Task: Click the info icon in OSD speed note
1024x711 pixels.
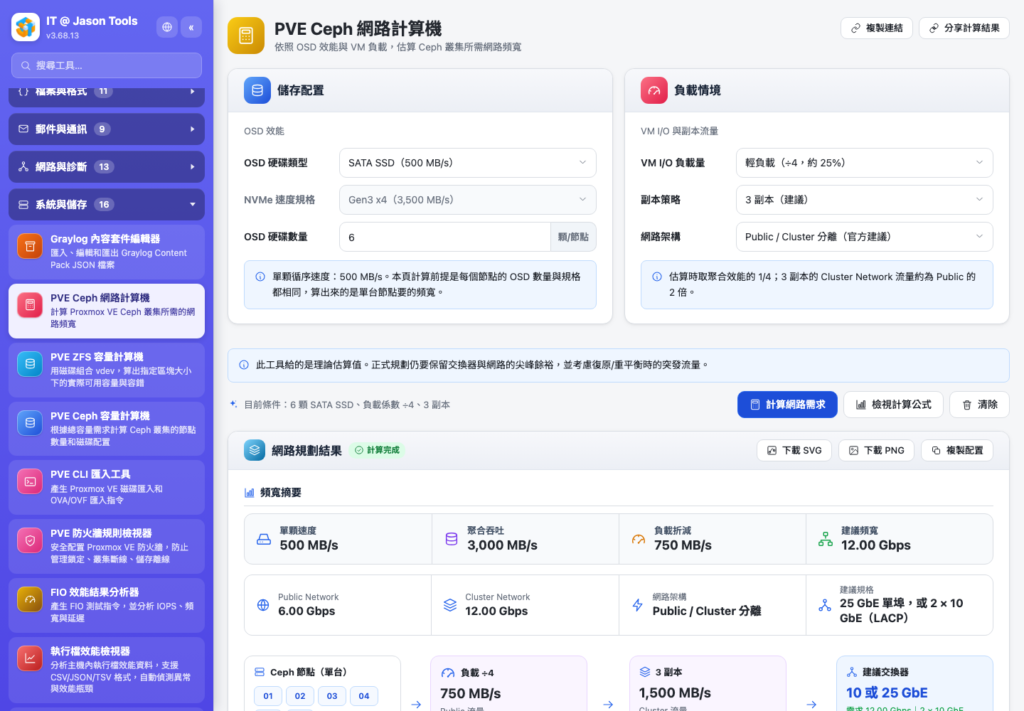Action: coord(260,277)
